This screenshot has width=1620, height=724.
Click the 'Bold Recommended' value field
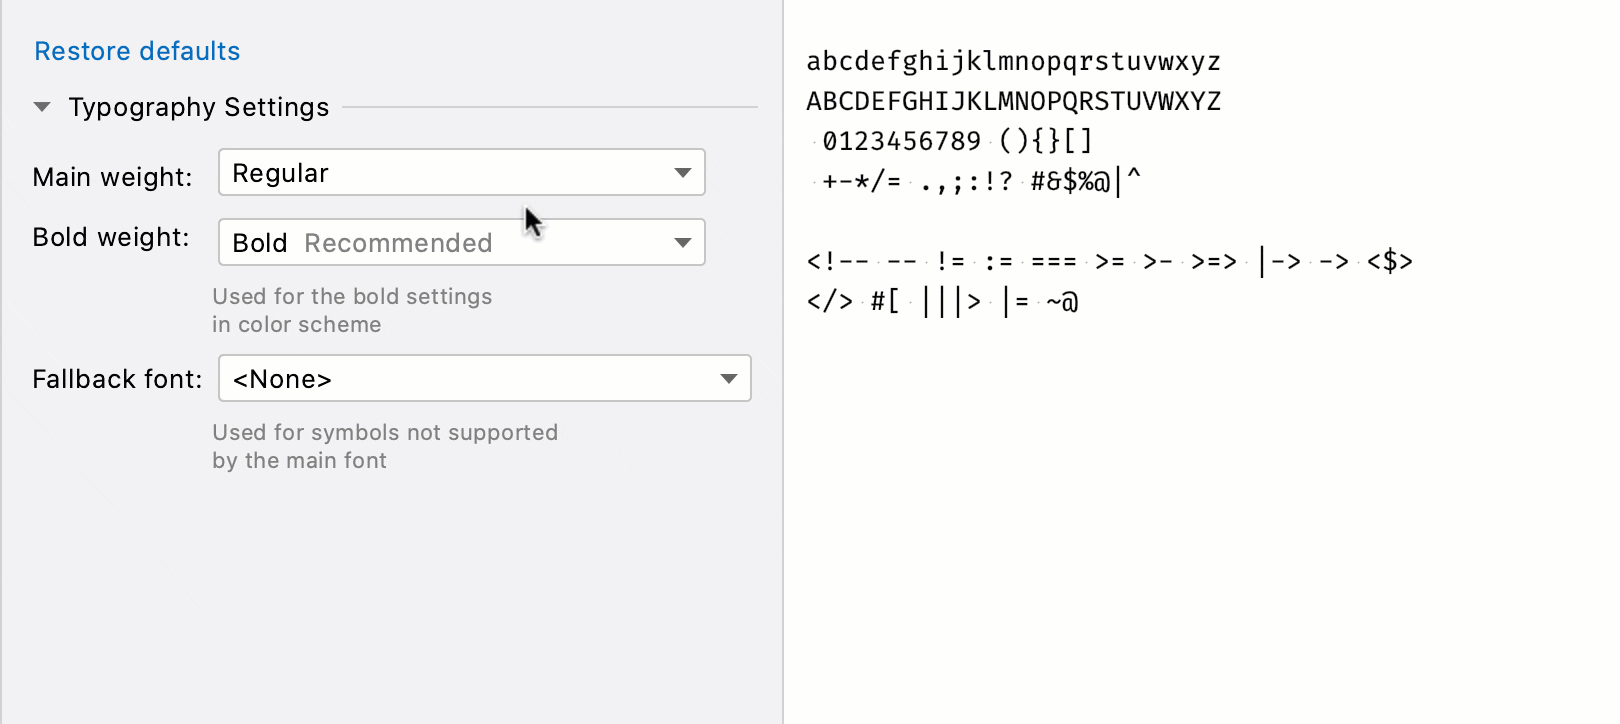pyautogui.click(x=362, y=243)
